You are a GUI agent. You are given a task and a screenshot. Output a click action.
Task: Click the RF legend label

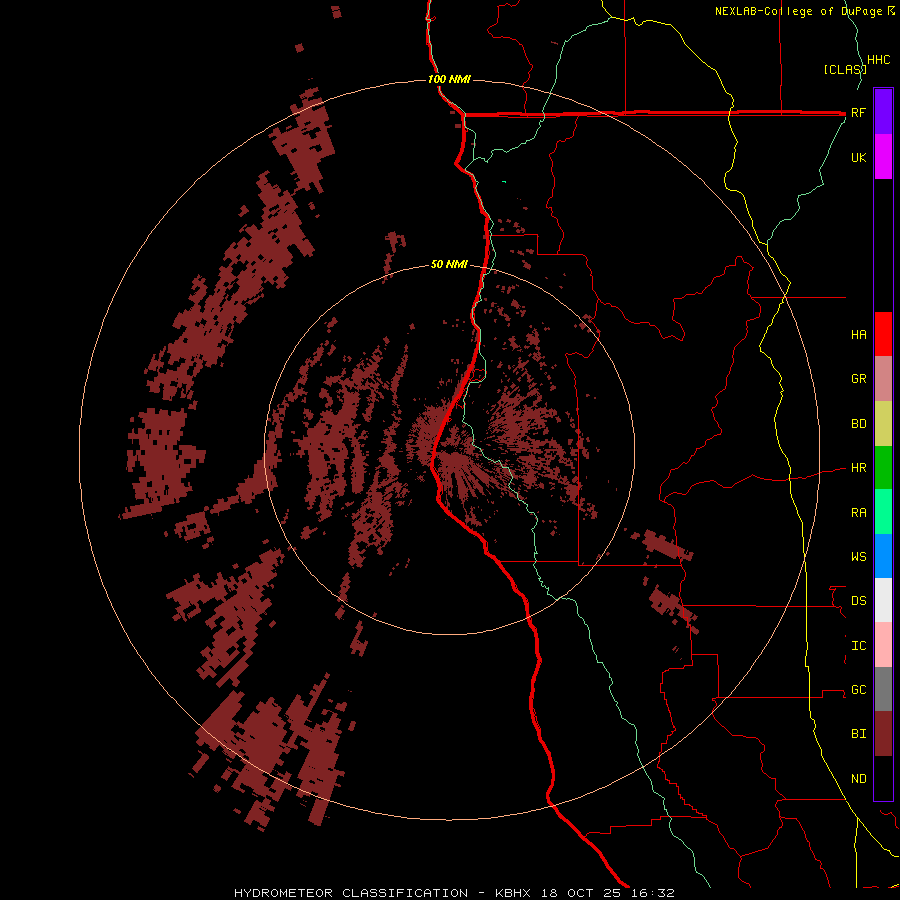pyautogui.click(x=859, y=112)
